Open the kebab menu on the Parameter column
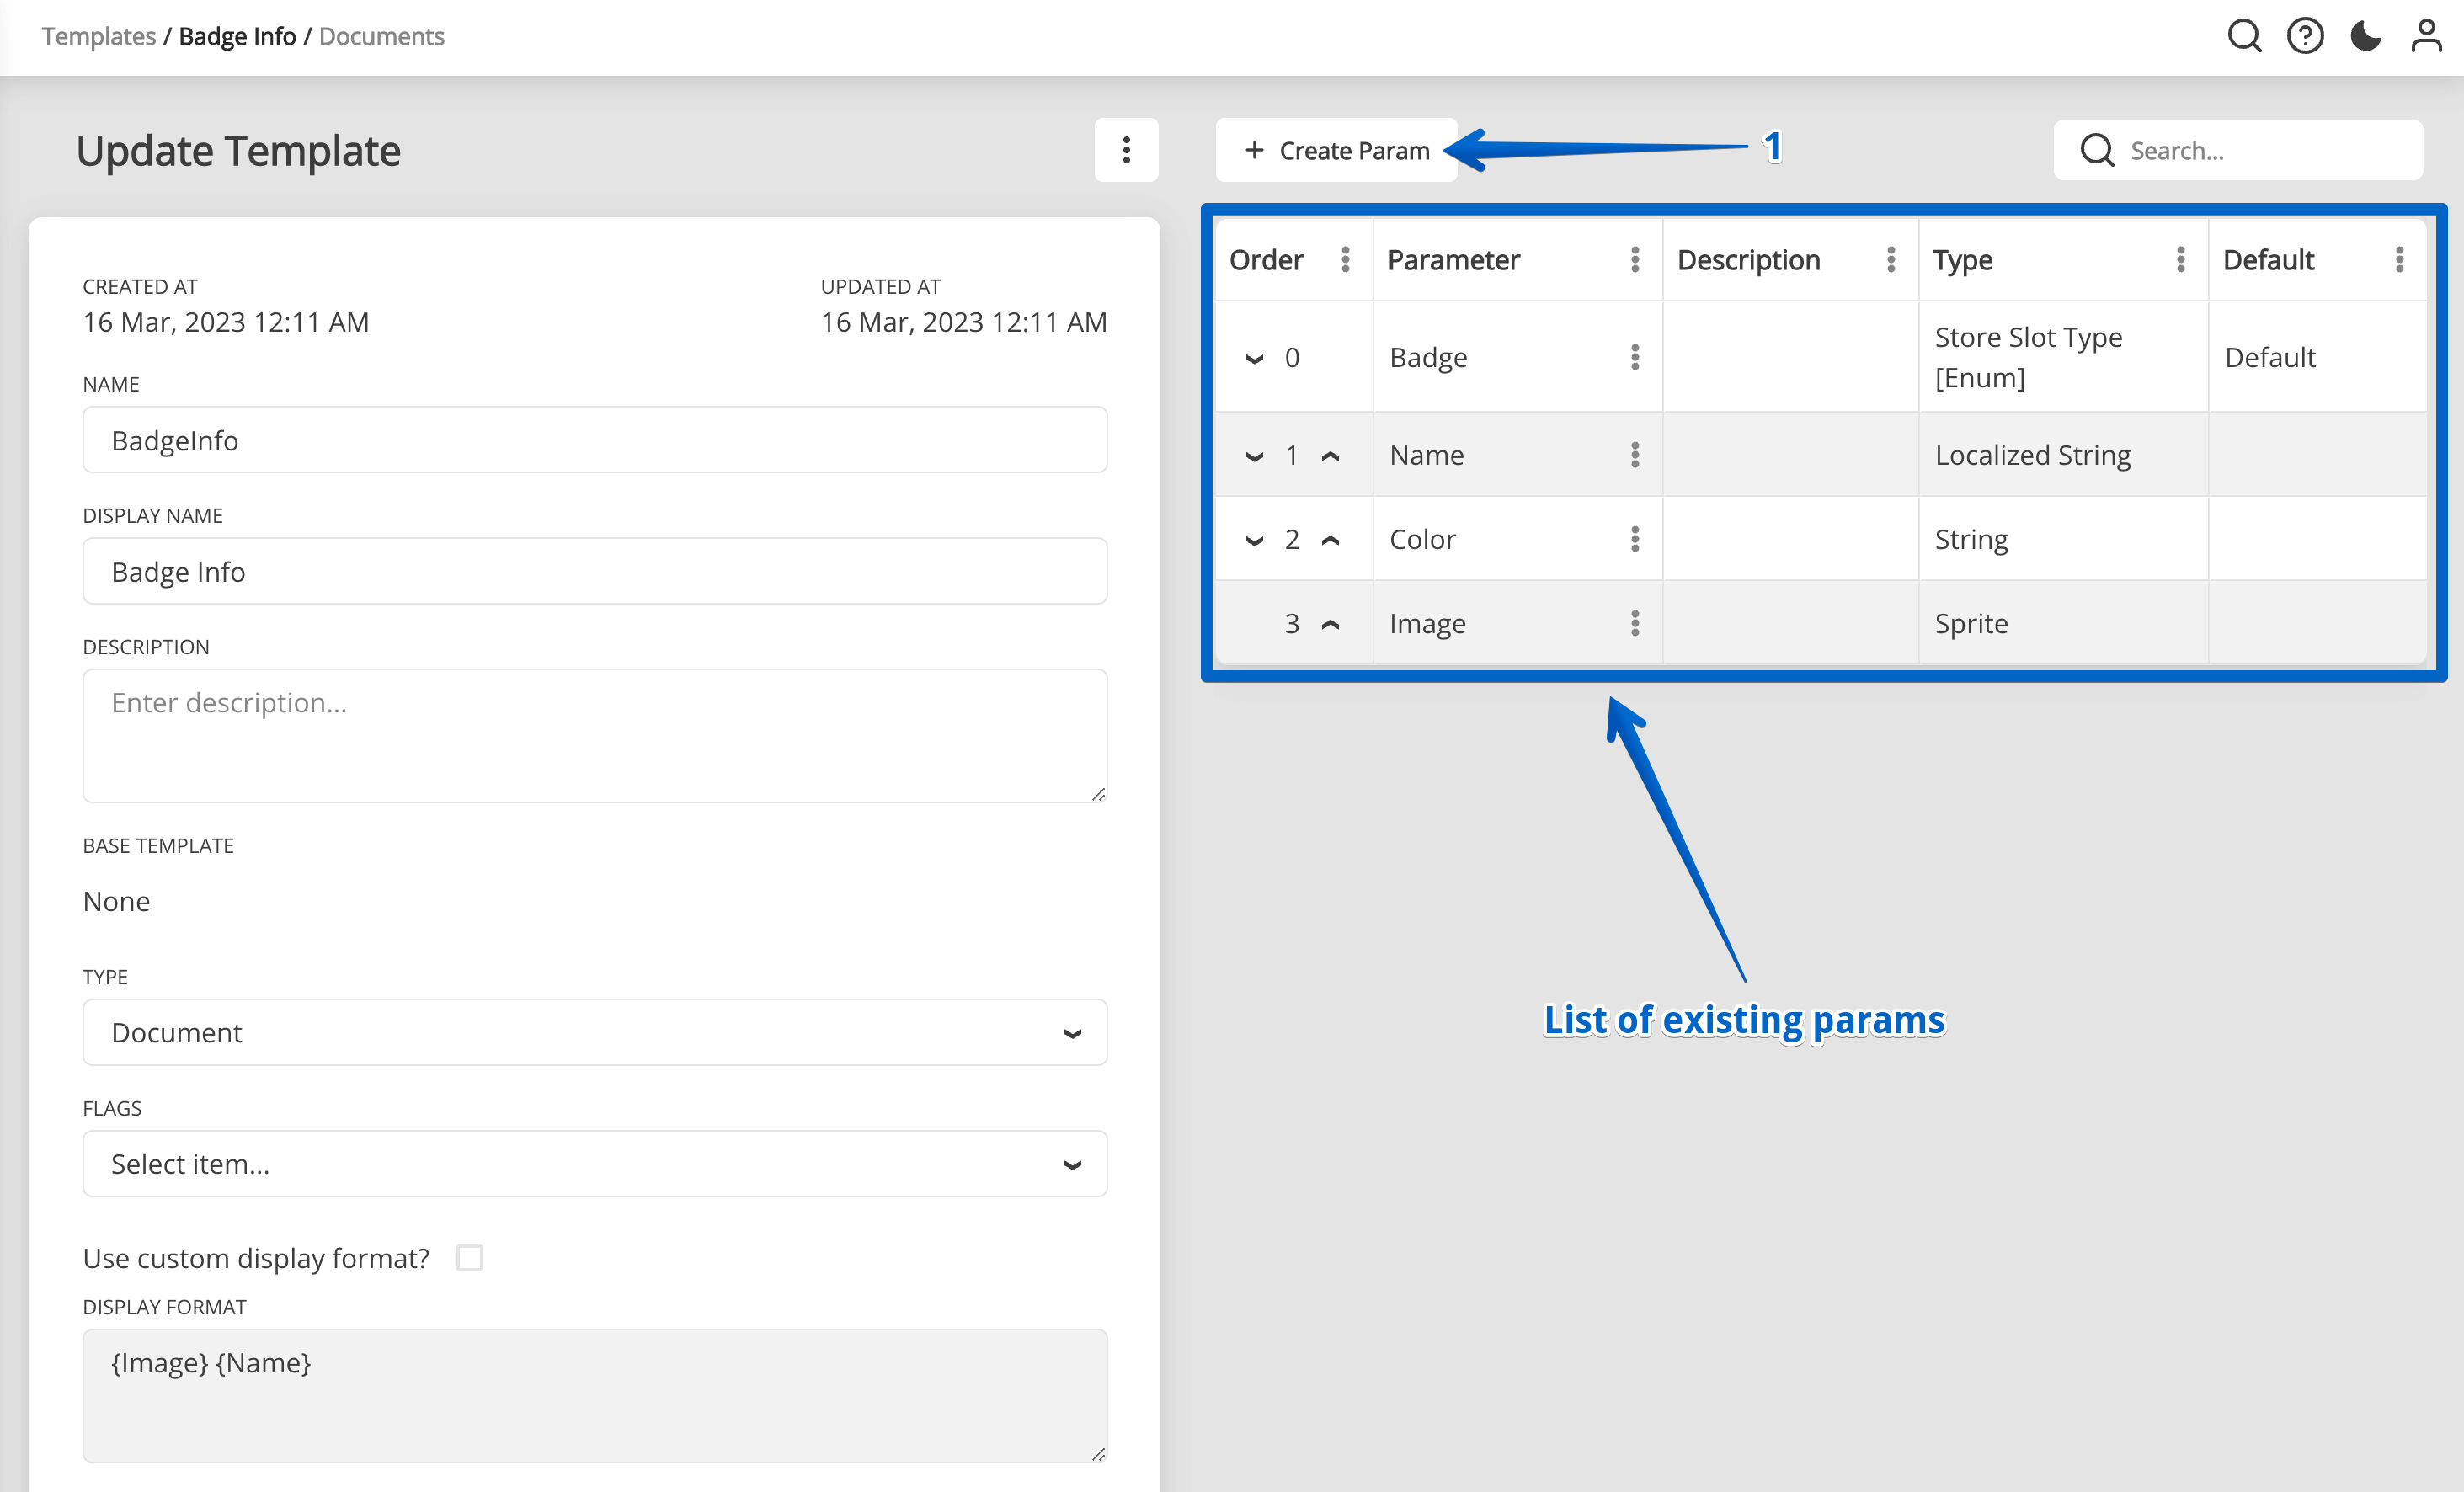 pyautogui.click(x=1635, y=259)
